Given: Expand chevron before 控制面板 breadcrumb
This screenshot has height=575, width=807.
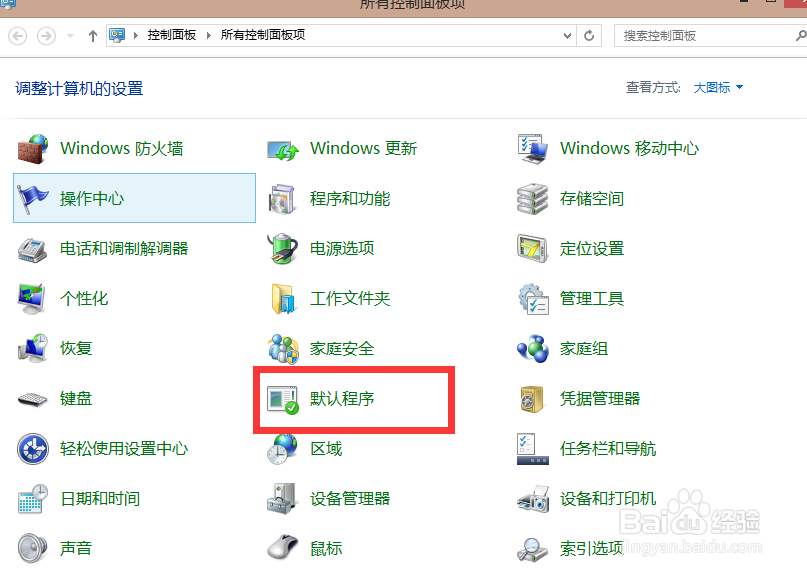Looking at the screenshot, I should point(136,36).
